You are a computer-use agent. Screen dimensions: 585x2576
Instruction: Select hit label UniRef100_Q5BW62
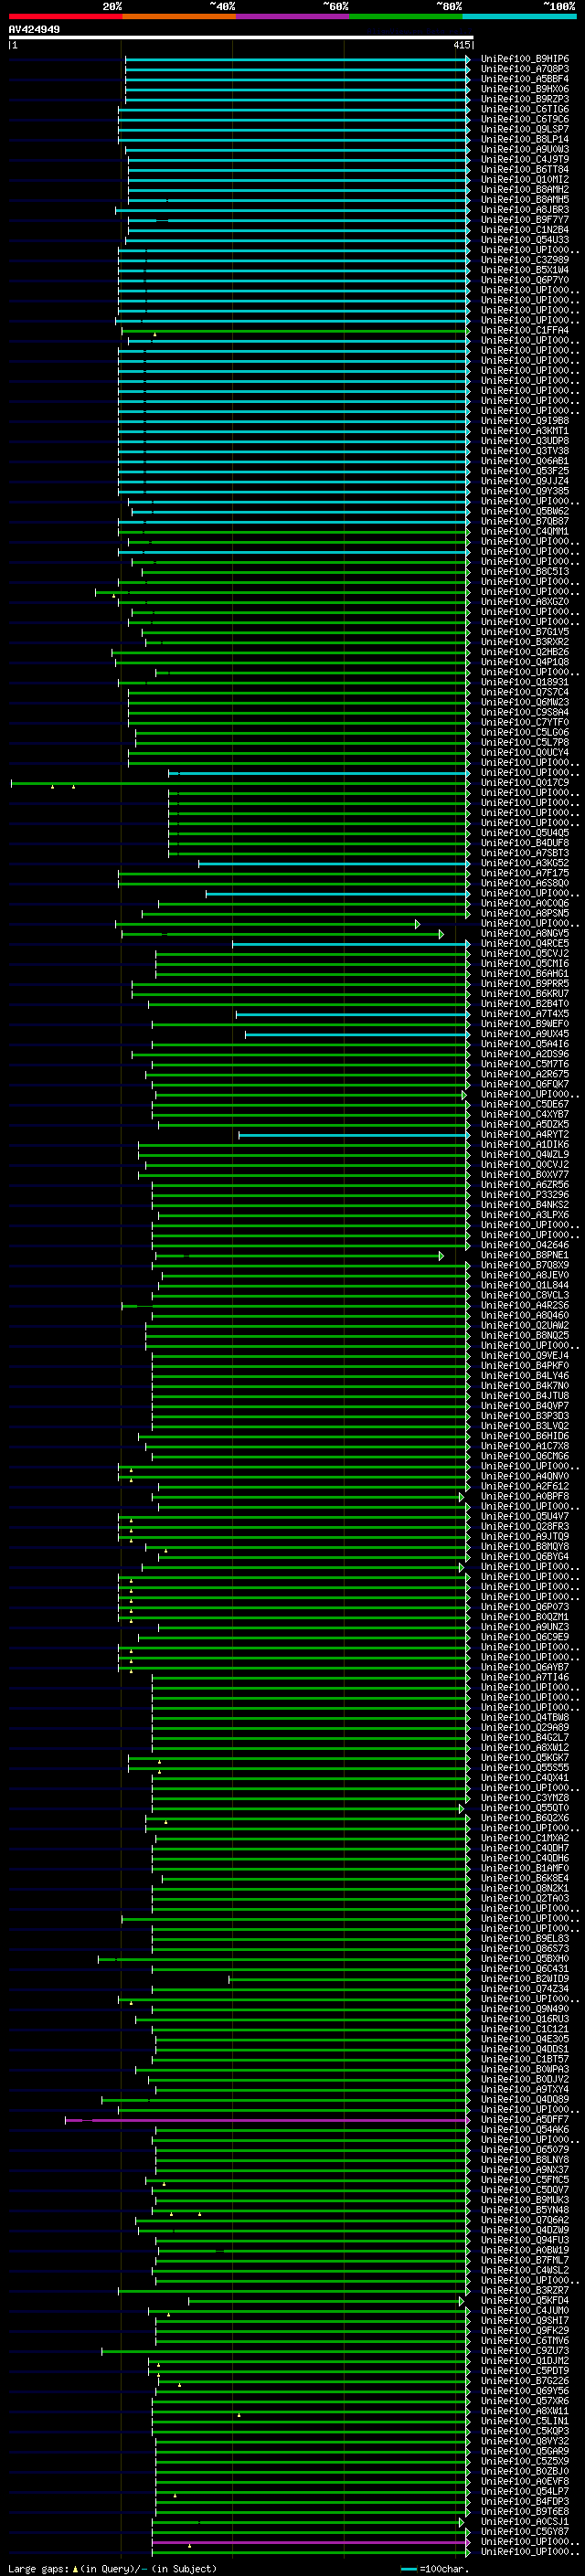click(525, 511)
